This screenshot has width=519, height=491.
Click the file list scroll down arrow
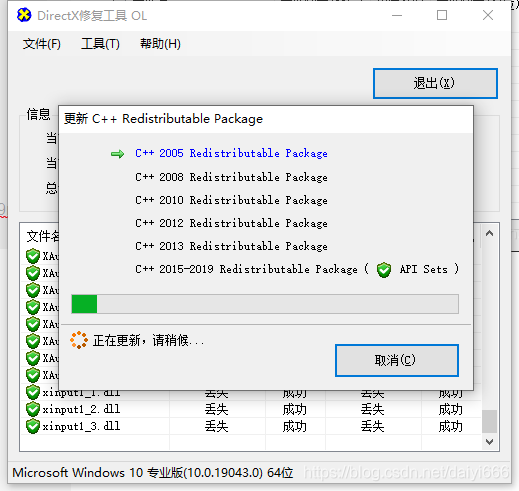pyautogui.click(x=489, y=442)
